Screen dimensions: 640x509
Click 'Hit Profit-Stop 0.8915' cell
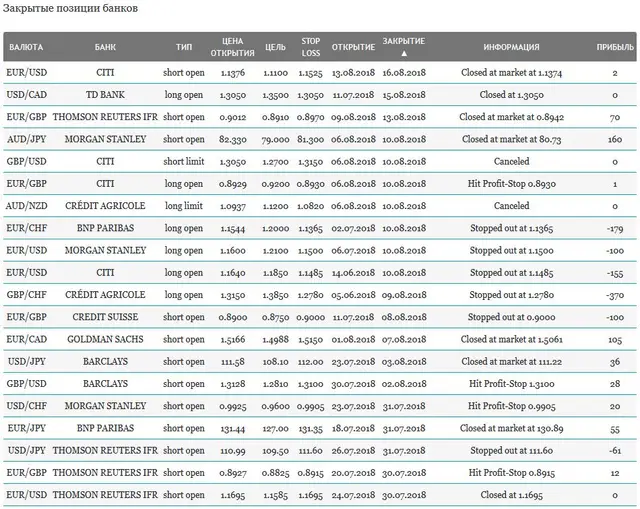point(511,473)
